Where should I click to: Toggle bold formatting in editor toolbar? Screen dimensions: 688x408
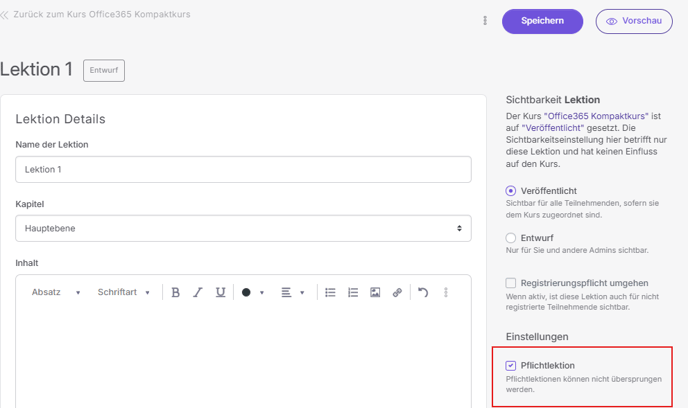pyautogui.click(x=176, y=292)
